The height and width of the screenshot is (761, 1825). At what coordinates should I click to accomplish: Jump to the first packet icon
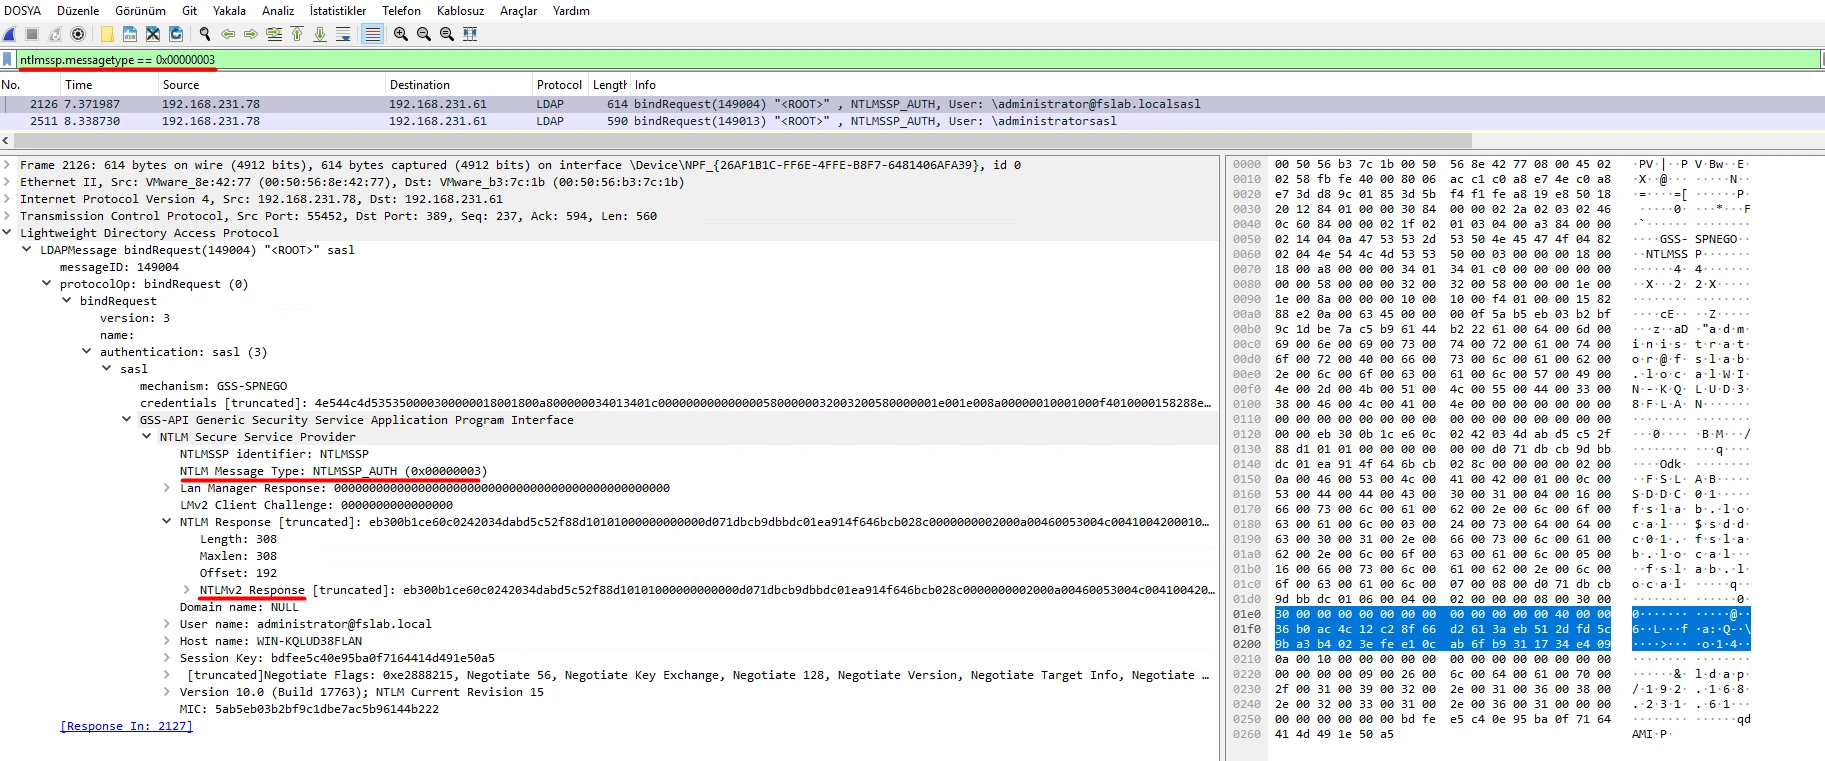(x=297, y=34)
